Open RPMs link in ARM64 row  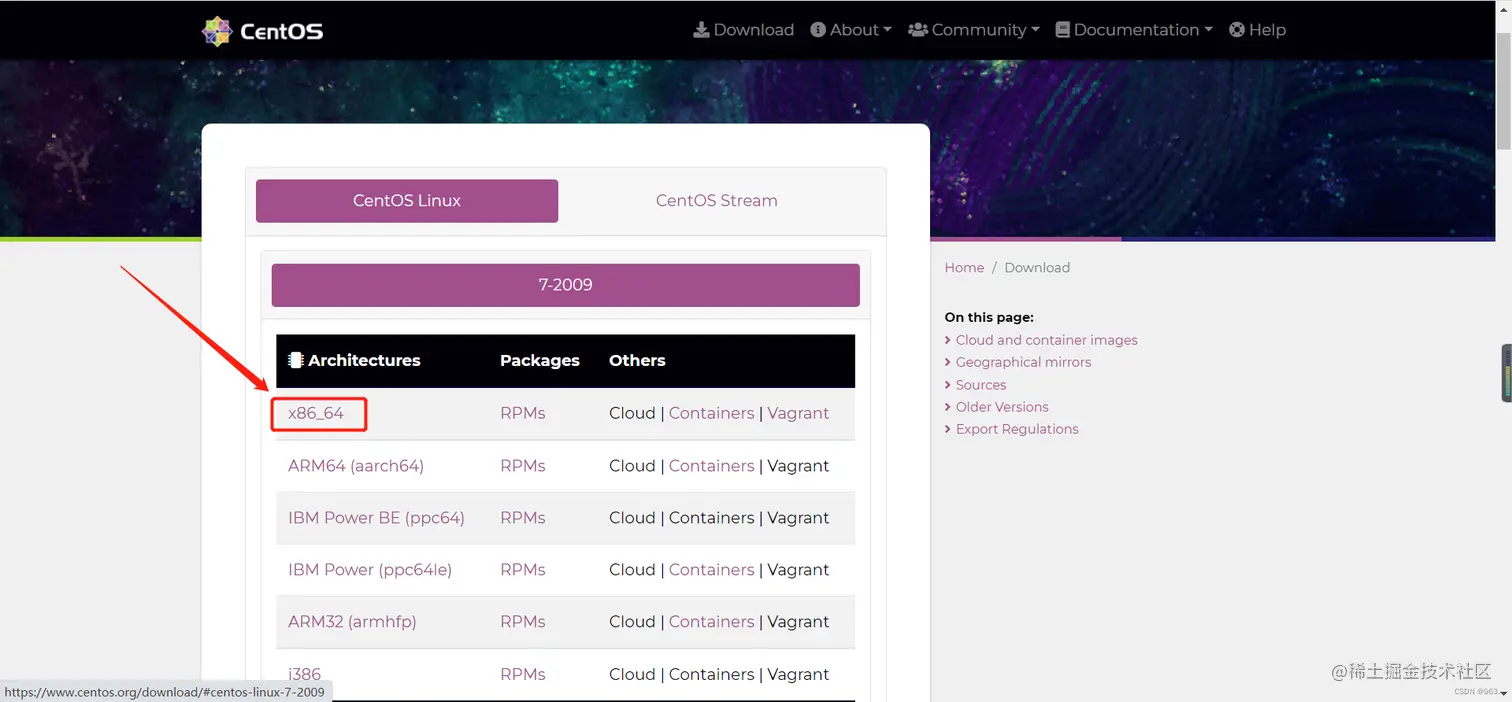point(523,466)
